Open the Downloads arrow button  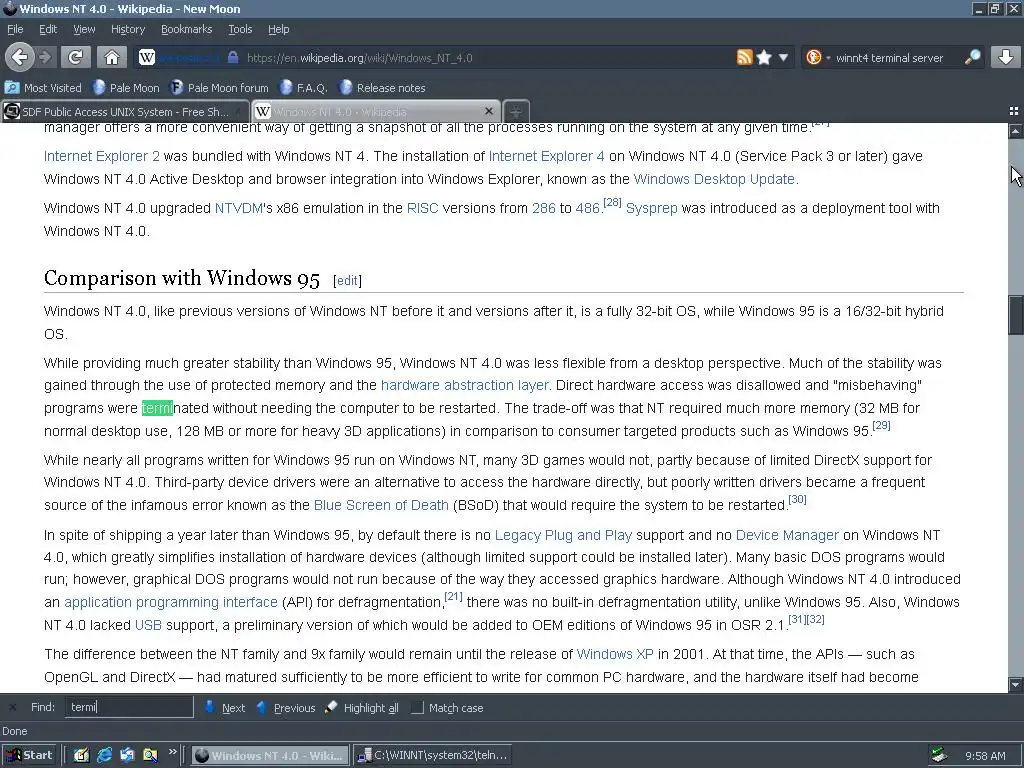(1005, 57)
